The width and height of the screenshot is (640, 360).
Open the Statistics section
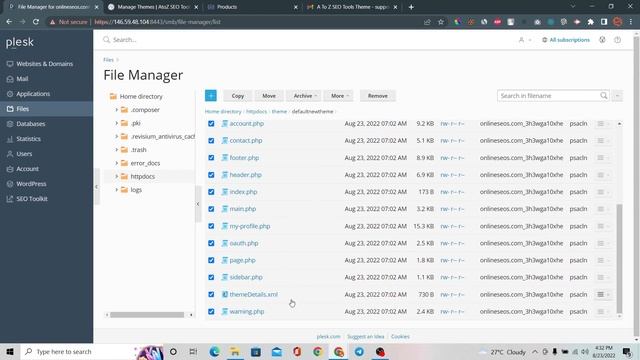28,139
